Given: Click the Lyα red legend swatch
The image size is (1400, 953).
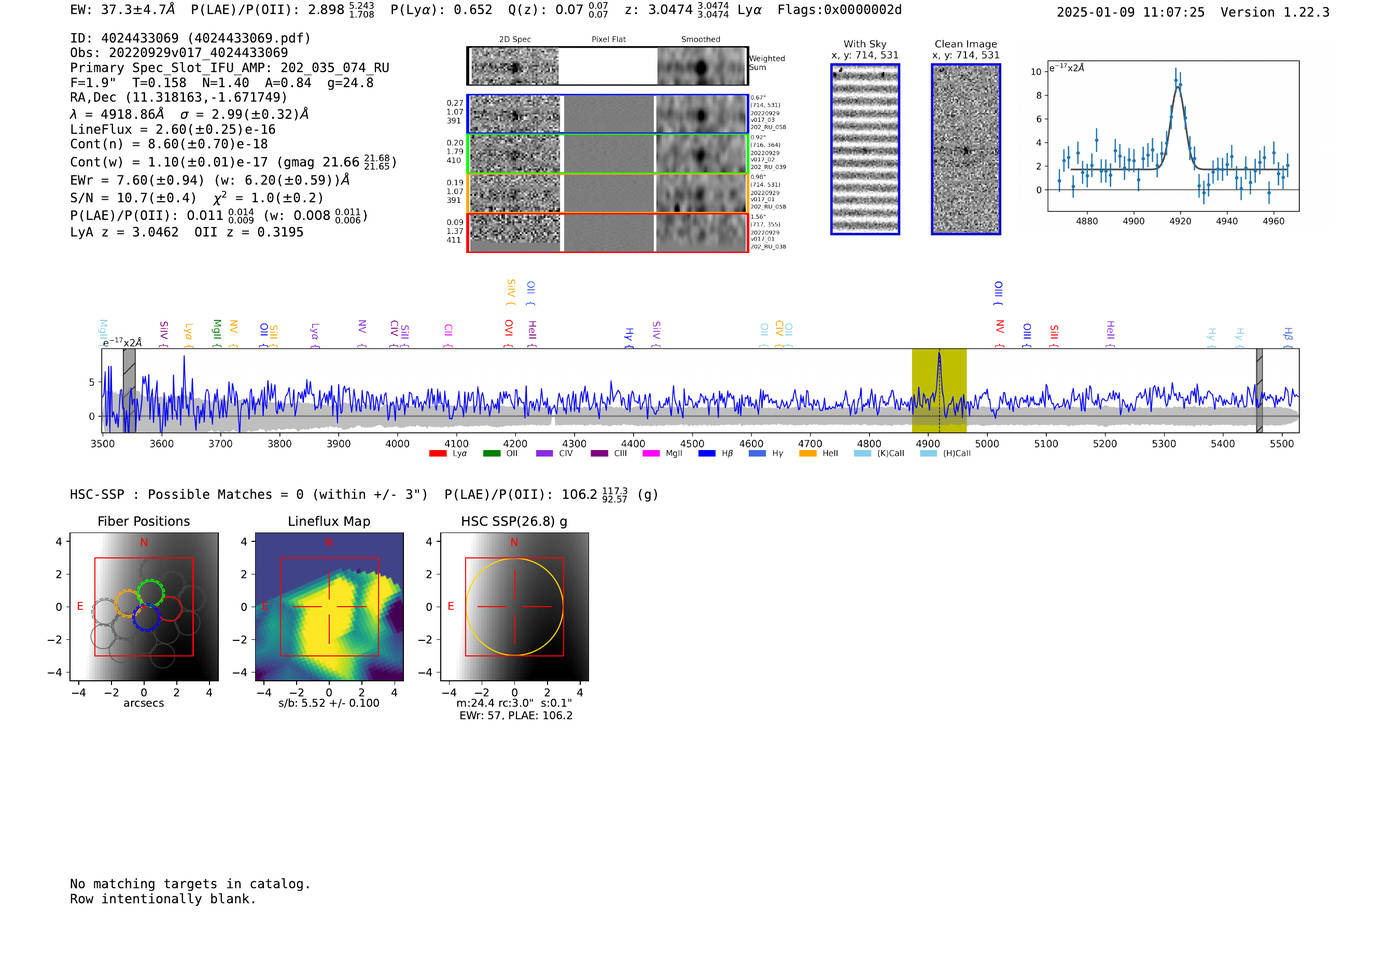Looking at the screenshot, I should pyautogui.click(x=437, y=453).
